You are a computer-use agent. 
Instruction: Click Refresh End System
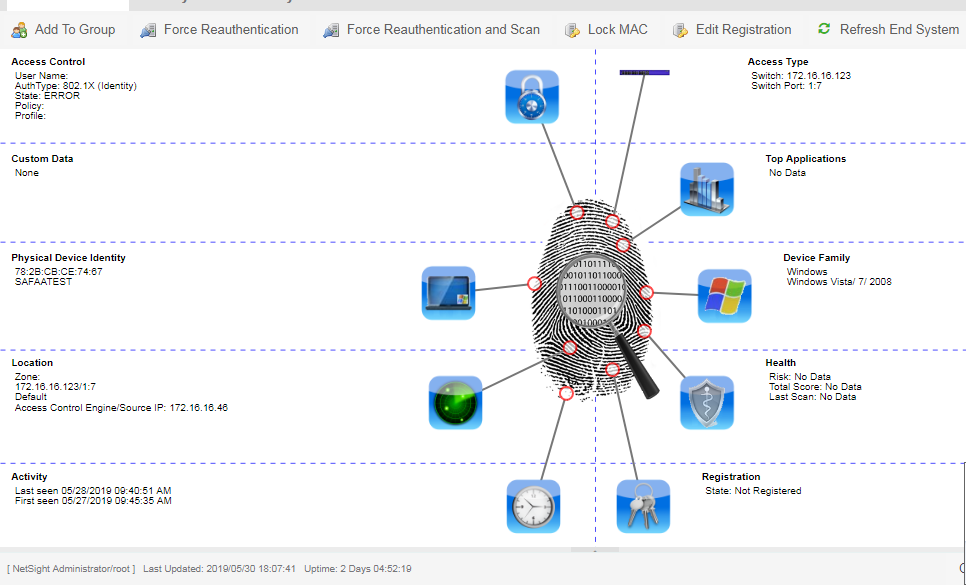888,30
